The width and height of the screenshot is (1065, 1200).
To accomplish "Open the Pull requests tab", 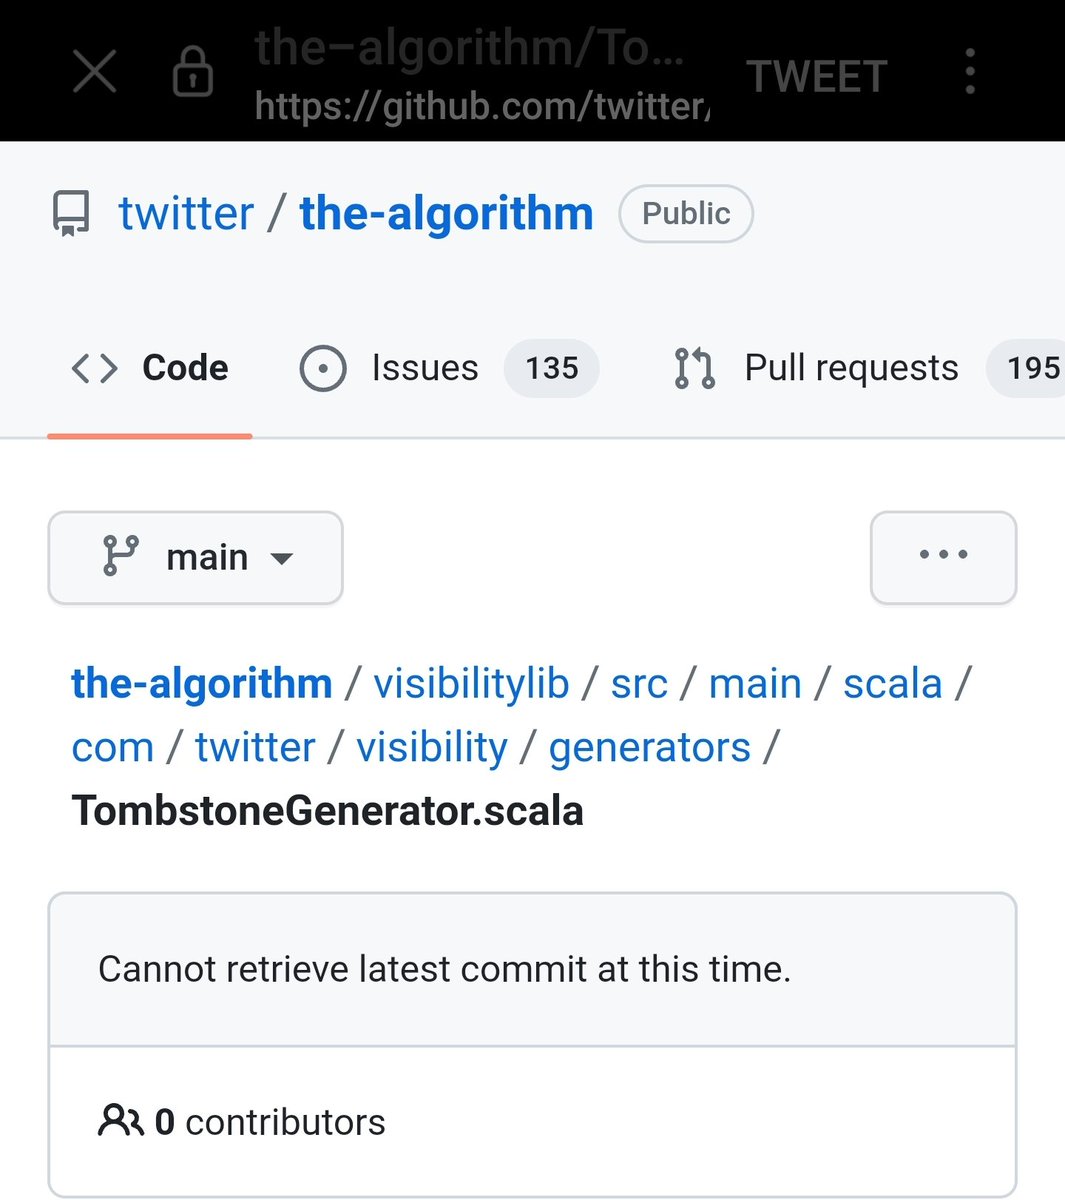I will pyautogui.click(x=850, y=368).
